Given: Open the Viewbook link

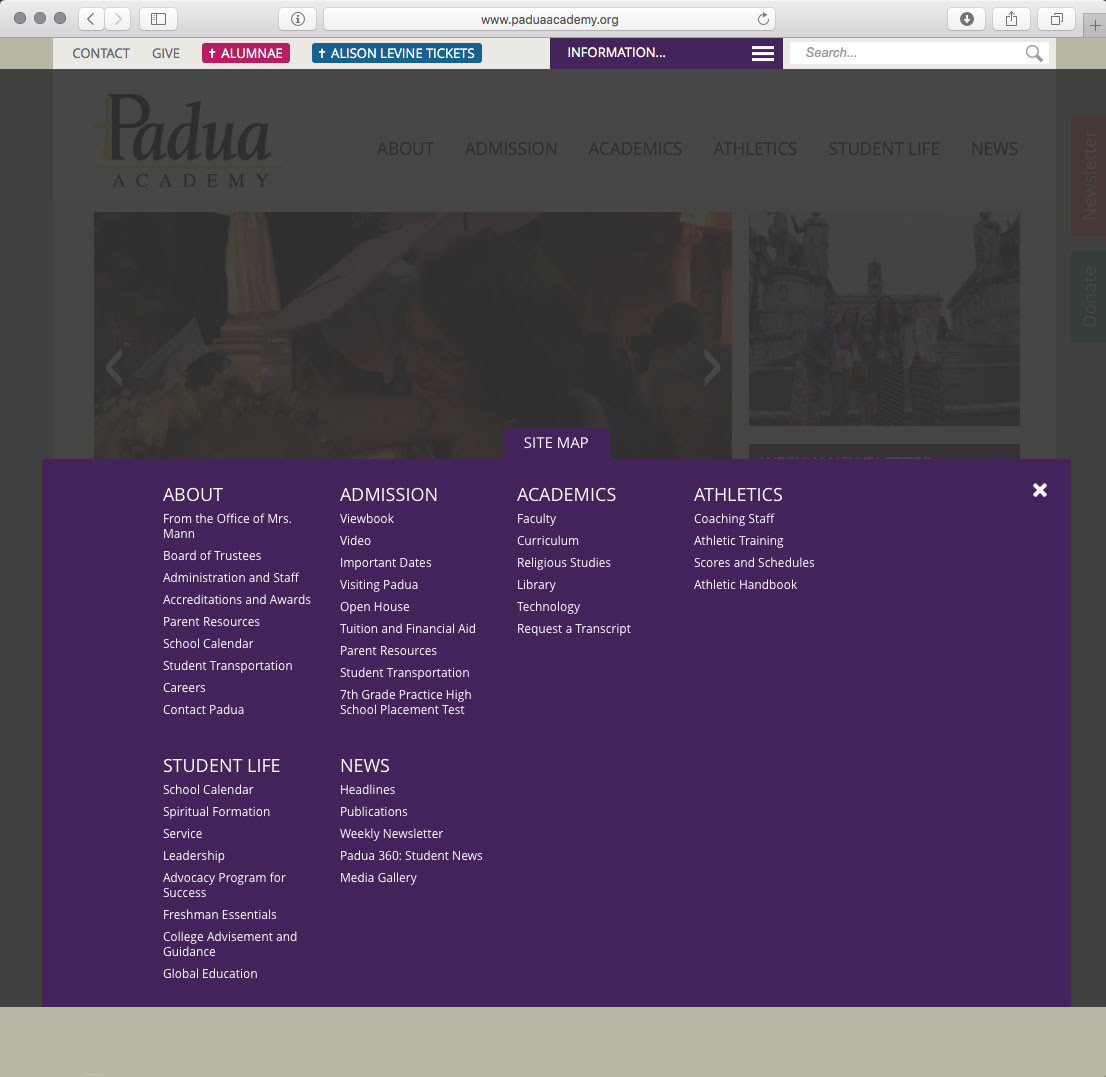Looking at the screenshot, I should tap(367, 518).
